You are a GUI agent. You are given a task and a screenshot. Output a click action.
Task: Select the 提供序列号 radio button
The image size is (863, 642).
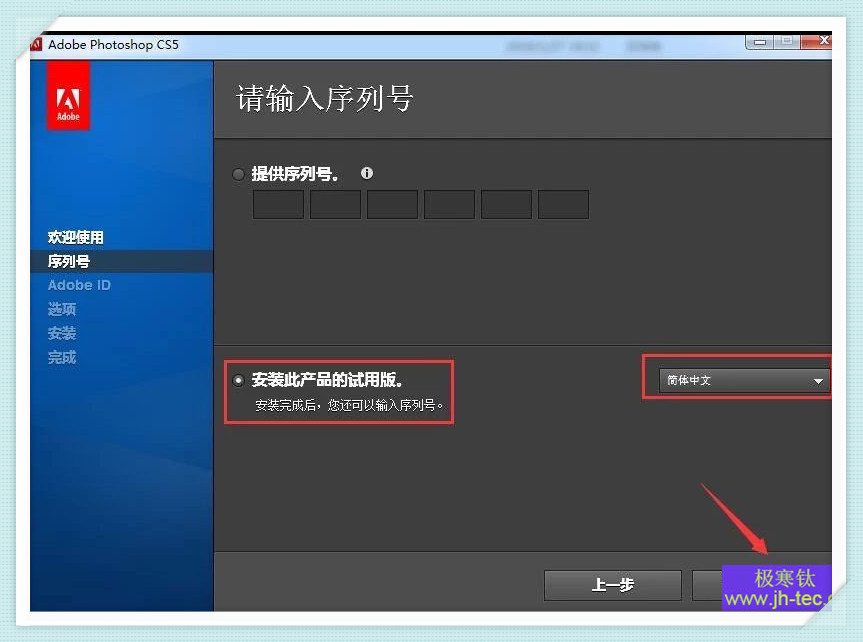[x=238, y=175]
